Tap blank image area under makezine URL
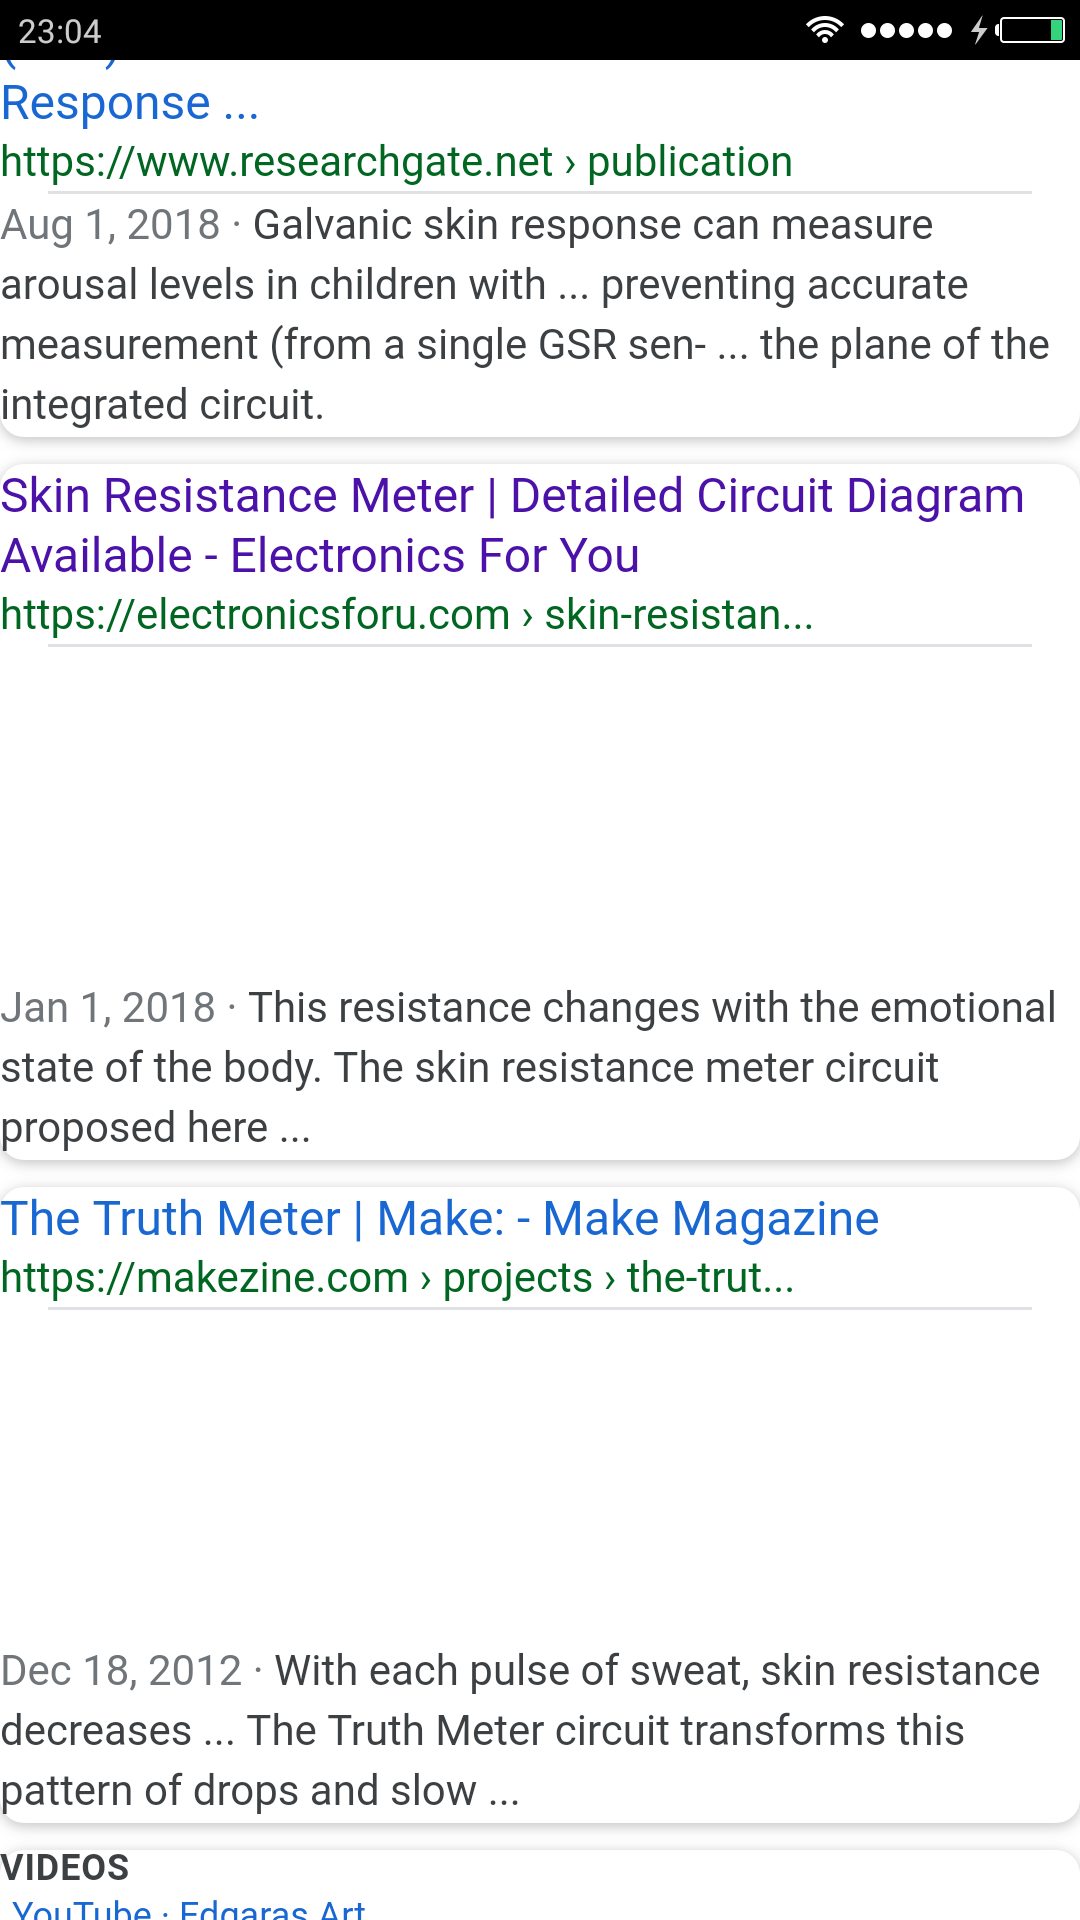The width and height of the screenshot is (1080, 1920). pyautogui.click(x=540, y=1475)
